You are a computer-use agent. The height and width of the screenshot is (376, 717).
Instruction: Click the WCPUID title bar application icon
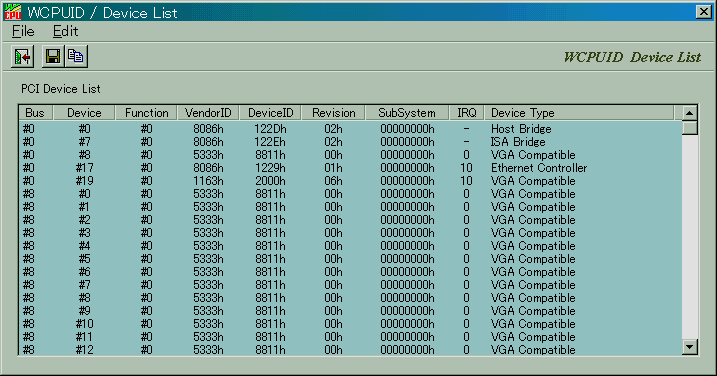pos(13,12)
